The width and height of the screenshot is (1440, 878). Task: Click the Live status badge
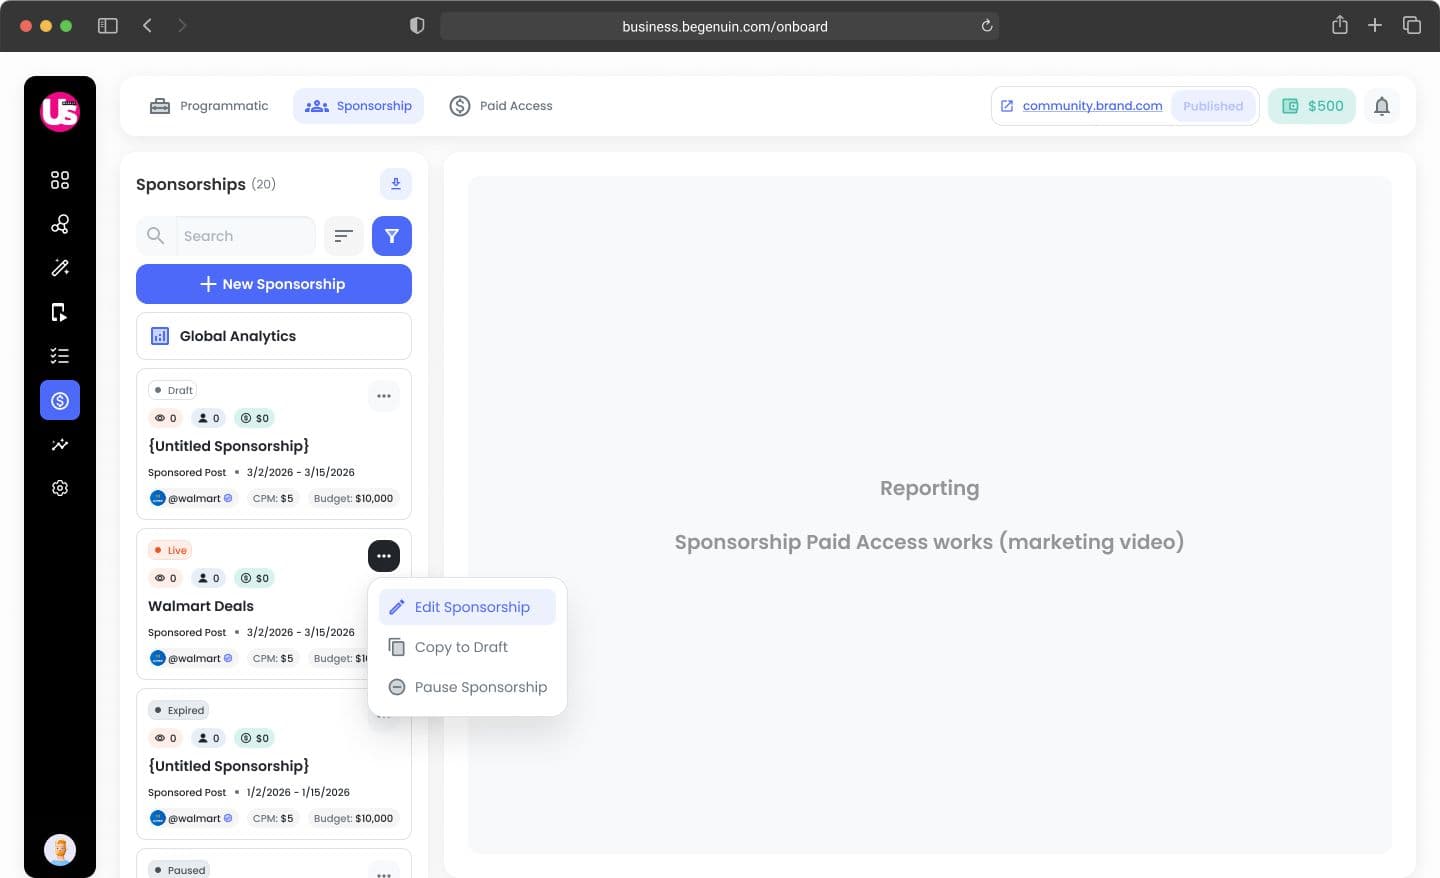(170, 550)
